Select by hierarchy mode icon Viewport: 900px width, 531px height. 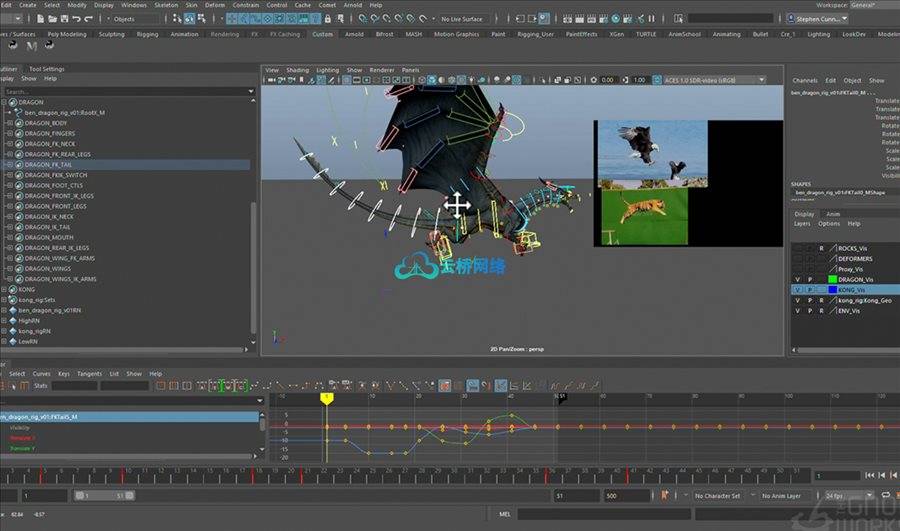click(177, 19)
